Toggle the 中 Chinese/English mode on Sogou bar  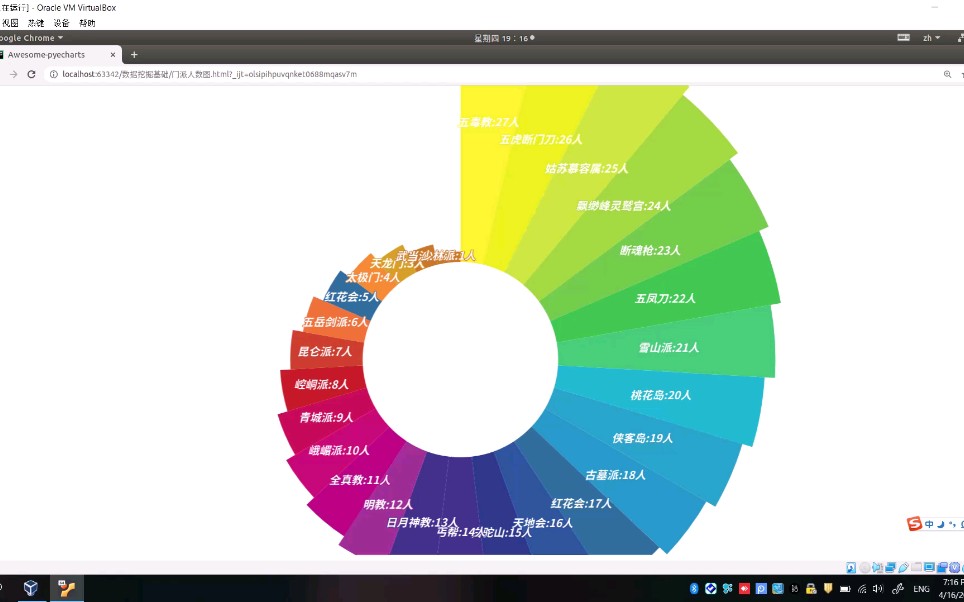[929, 525]
